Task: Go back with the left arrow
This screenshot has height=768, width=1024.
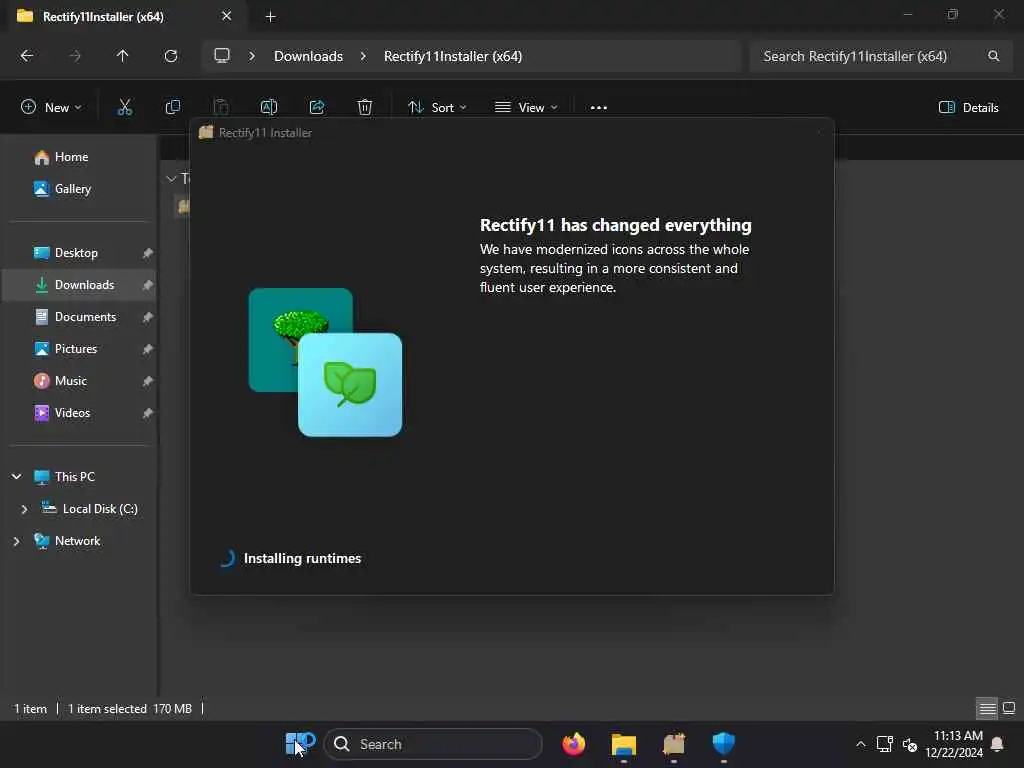Action: pyautogui.click(x=27, y=56)
